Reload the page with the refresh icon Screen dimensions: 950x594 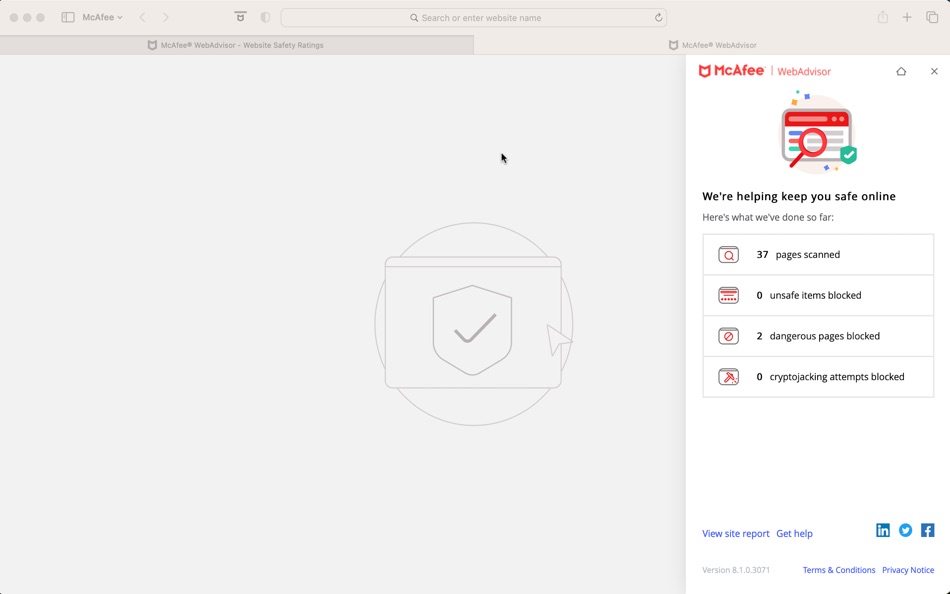click(x=658, y=18)
